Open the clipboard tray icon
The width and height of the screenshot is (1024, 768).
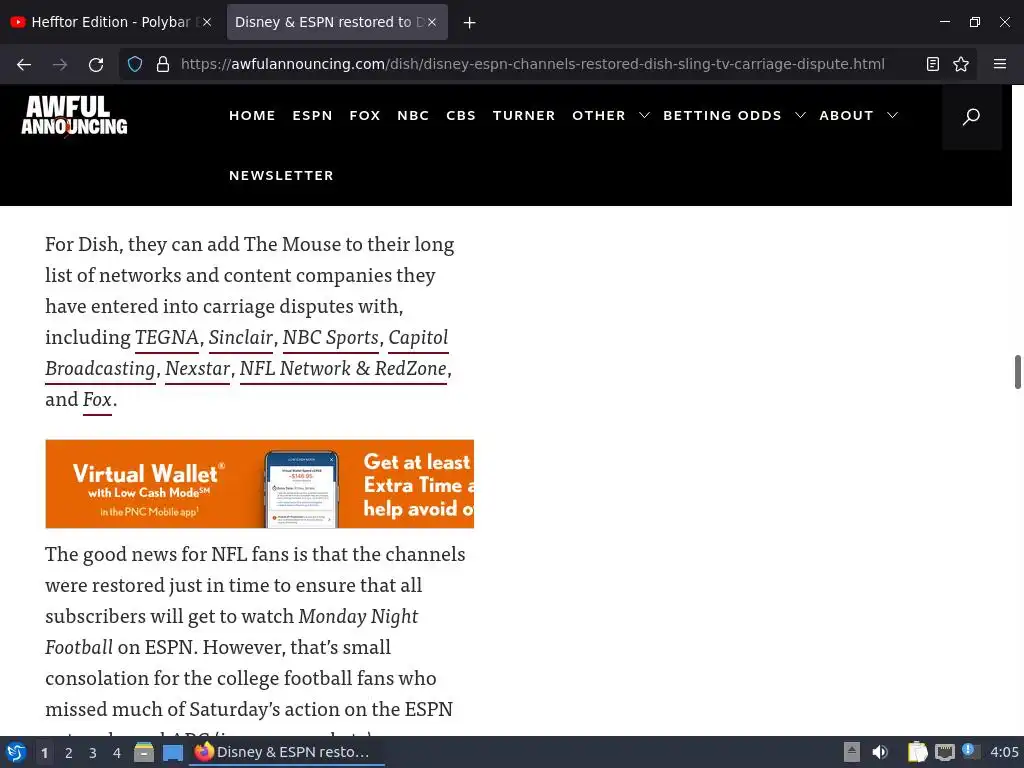point(918,752)
